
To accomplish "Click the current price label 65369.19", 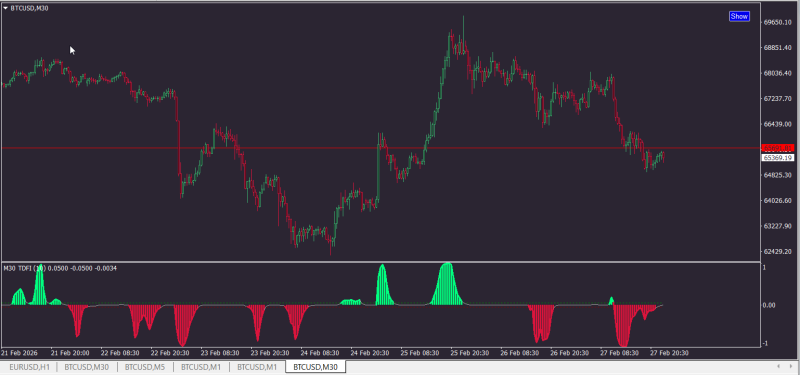I will 778,158.
